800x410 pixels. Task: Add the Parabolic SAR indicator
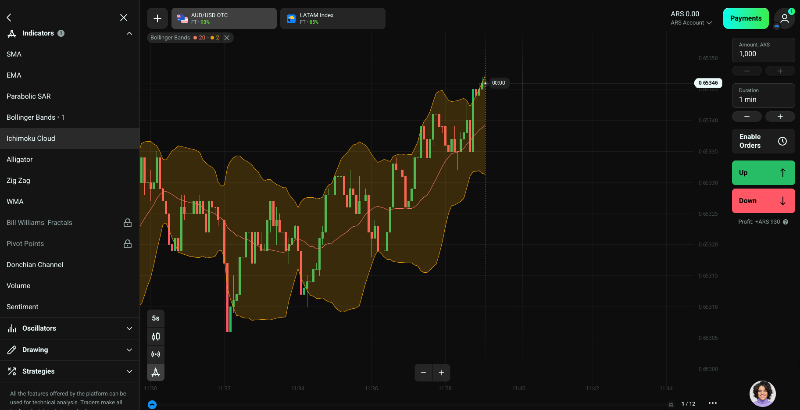coord(69,96)
